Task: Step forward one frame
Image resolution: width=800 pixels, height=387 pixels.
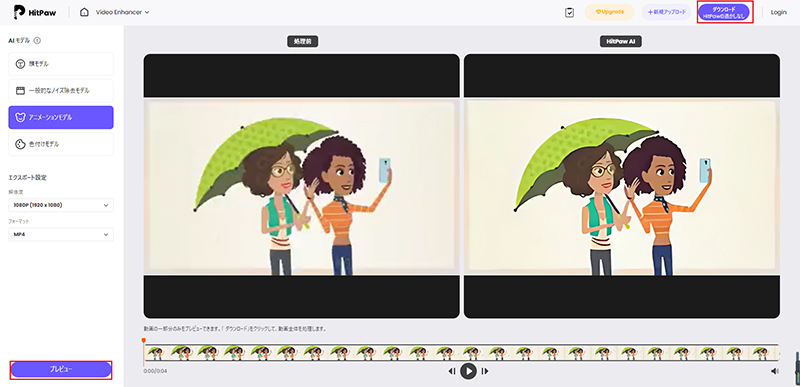Action: pos(485,371)
